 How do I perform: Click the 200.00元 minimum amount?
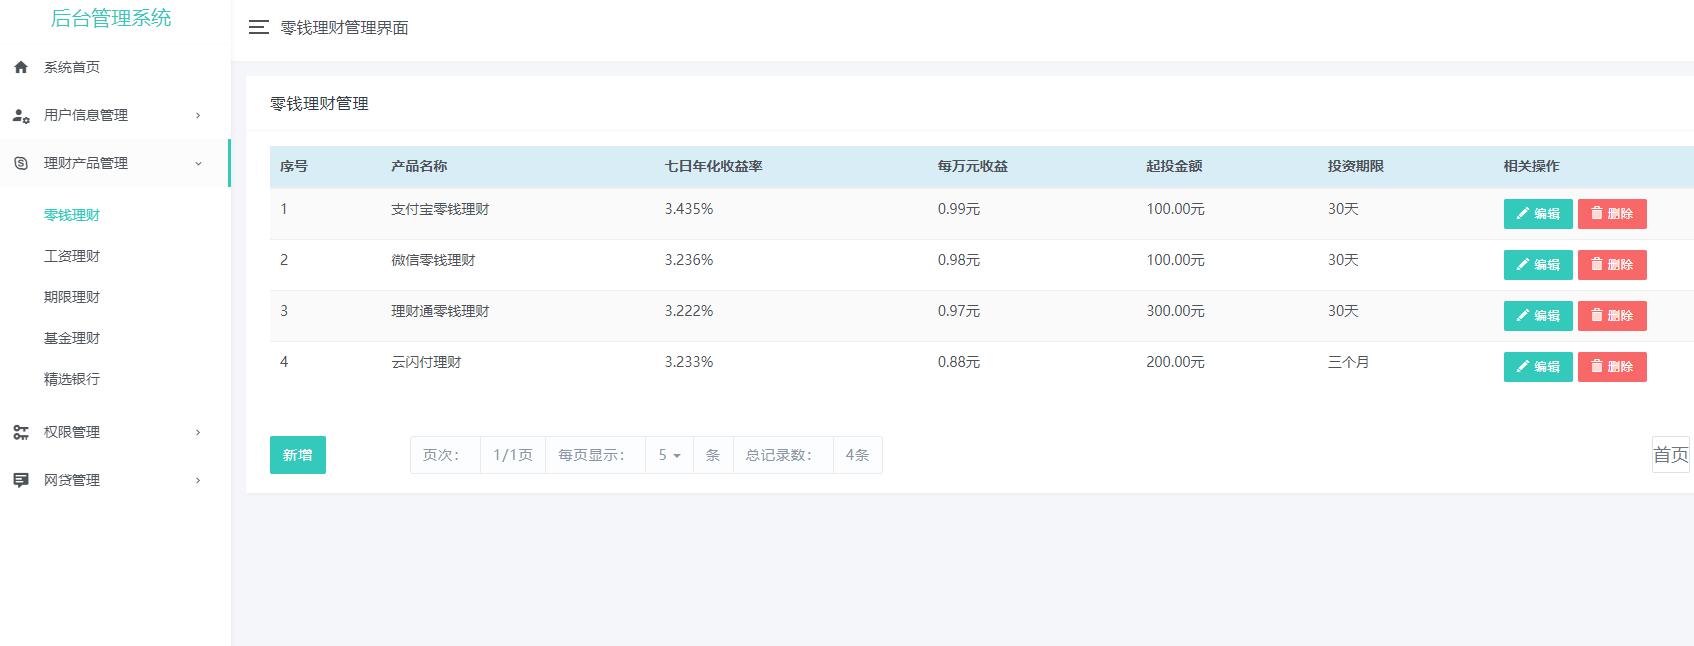(1175, 362)
